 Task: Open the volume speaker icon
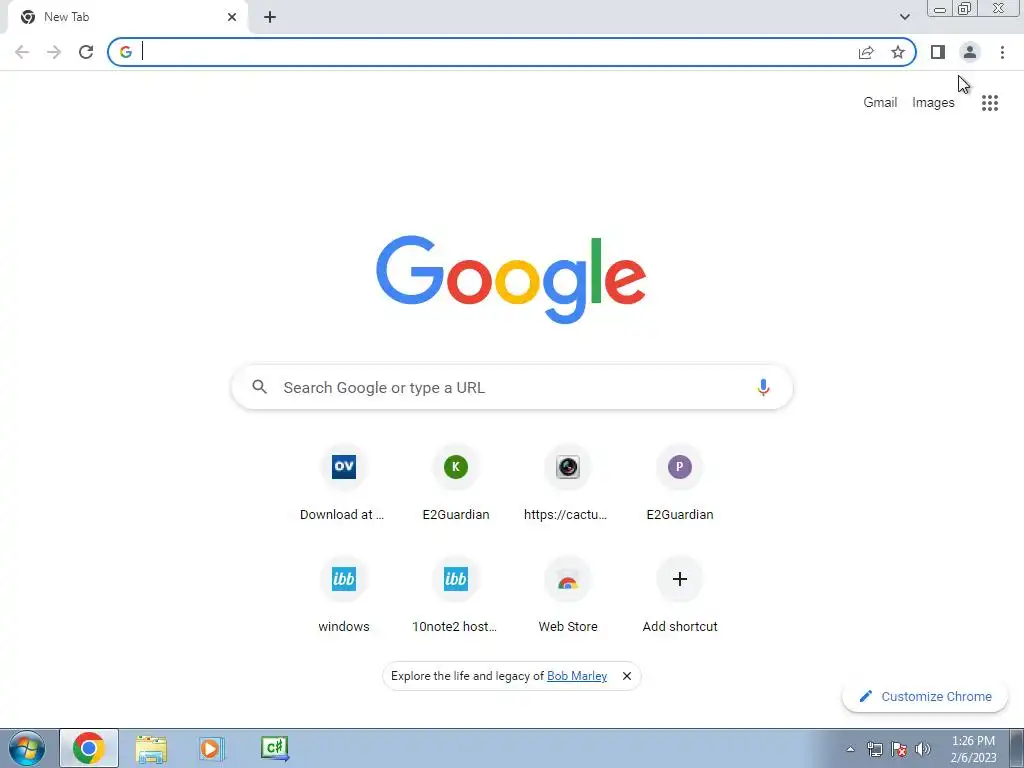pyautogui.click(x=923, y=749)
